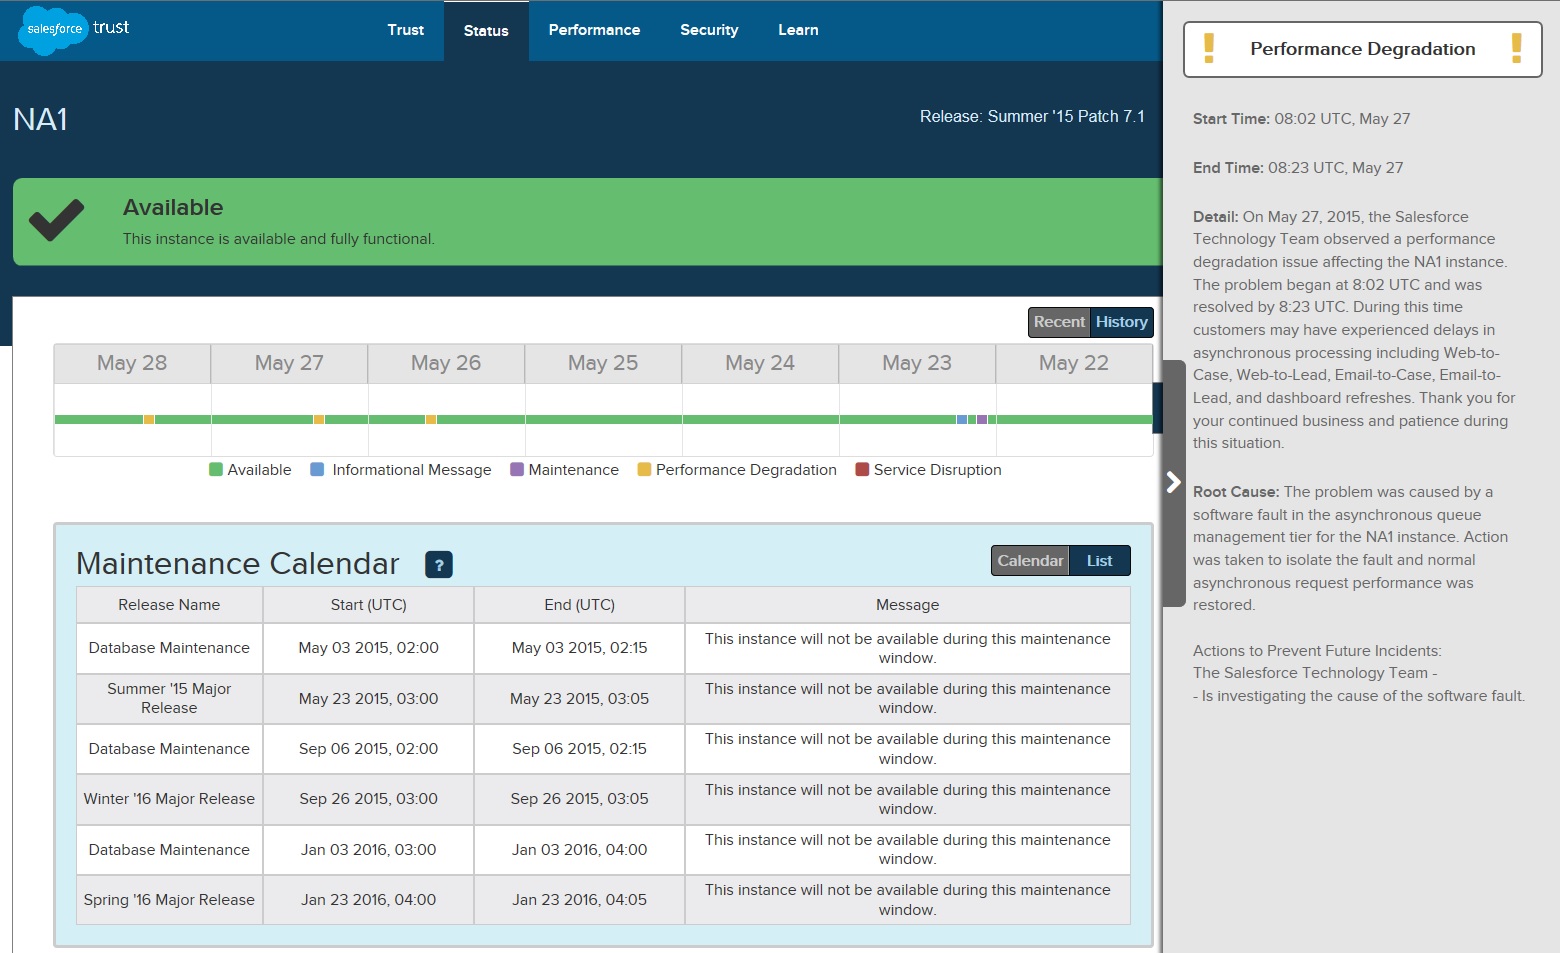Click the May 22 day header
This screenshot has height=953, width=1560.
(1074, 364)
